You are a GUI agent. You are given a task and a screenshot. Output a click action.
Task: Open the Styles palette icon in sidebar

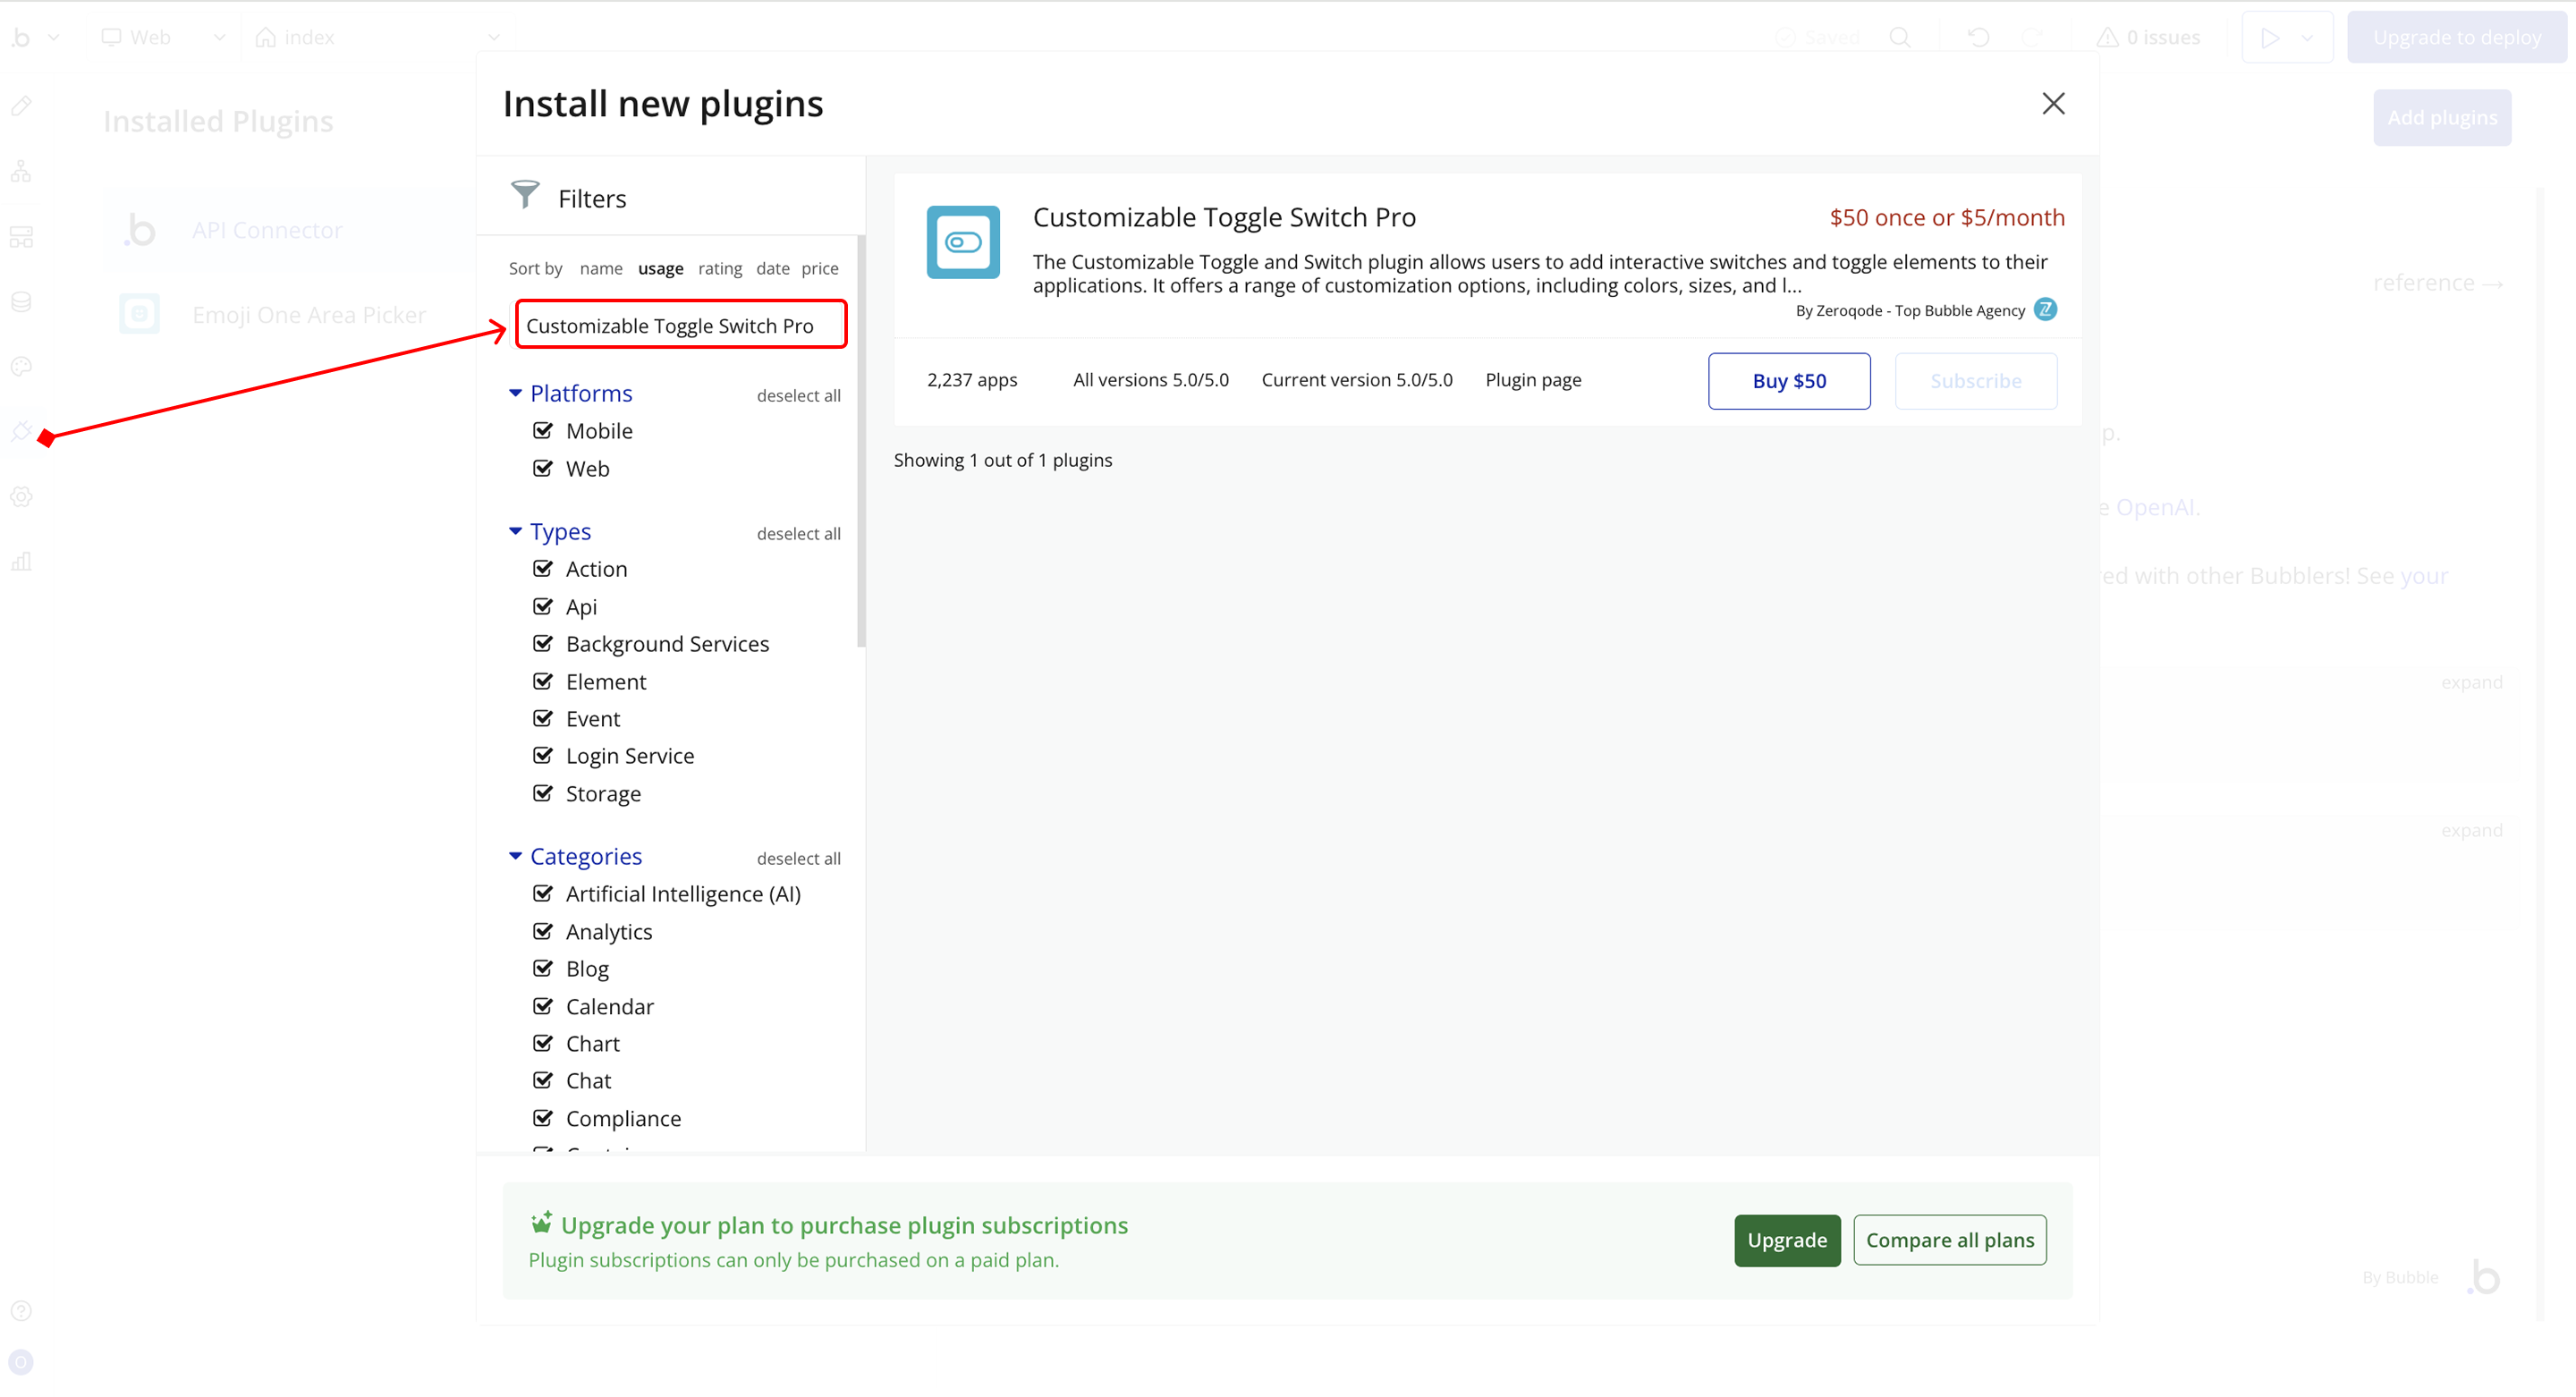(x=21, y=367)
